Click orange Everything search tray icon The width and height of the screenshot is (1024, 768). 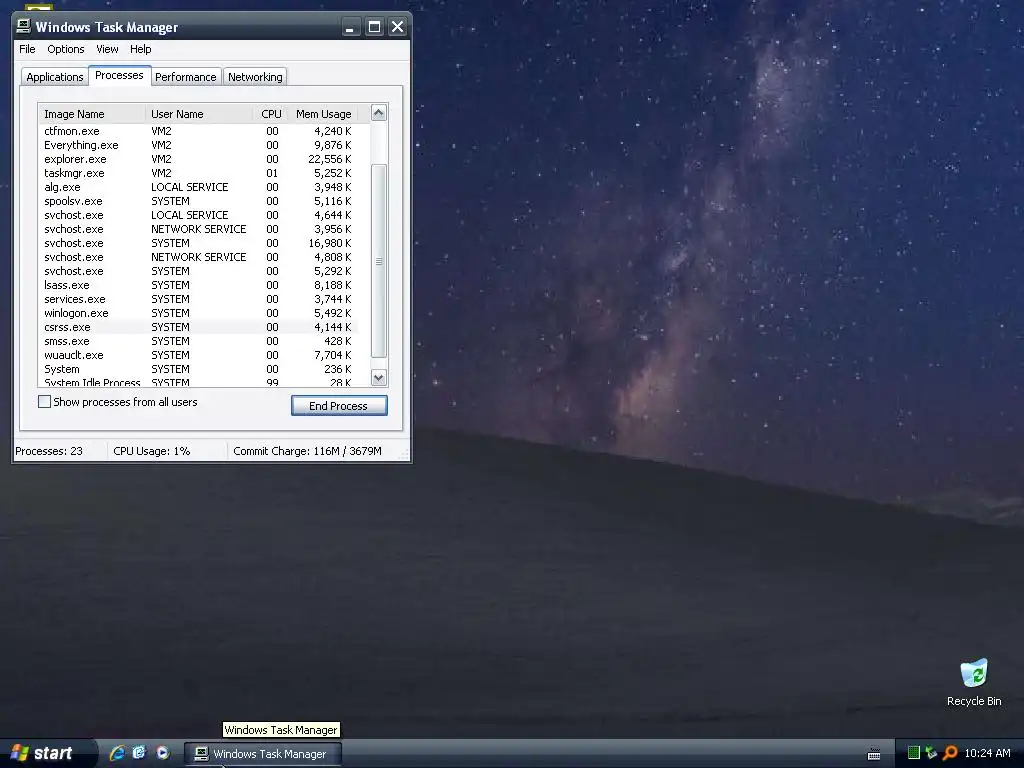[x=950, y=753]
